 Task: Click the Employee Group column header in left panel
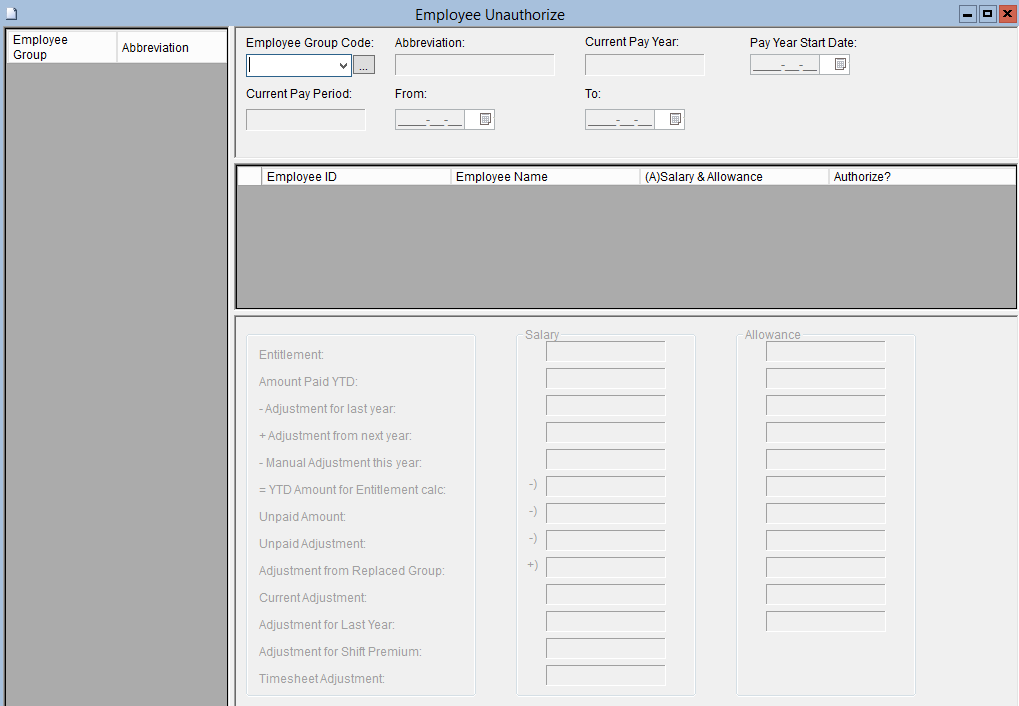click(x=61, y=48)
